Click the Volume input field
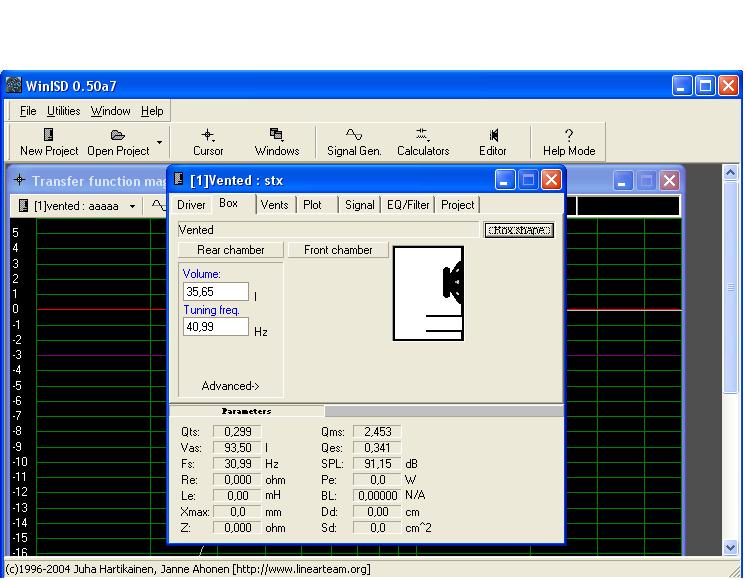This screenshot has width=746, height=580. [215, 291]
